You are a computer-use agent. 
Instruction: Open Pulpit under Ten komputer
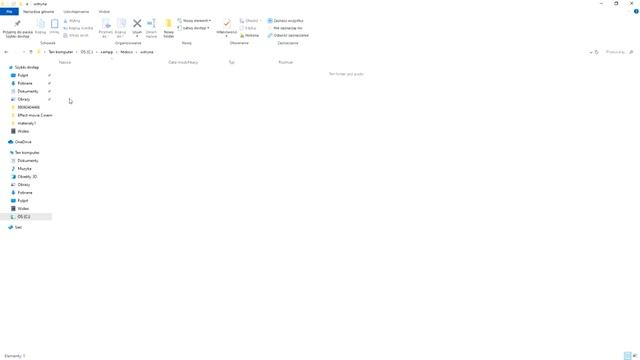pos(23,201)
